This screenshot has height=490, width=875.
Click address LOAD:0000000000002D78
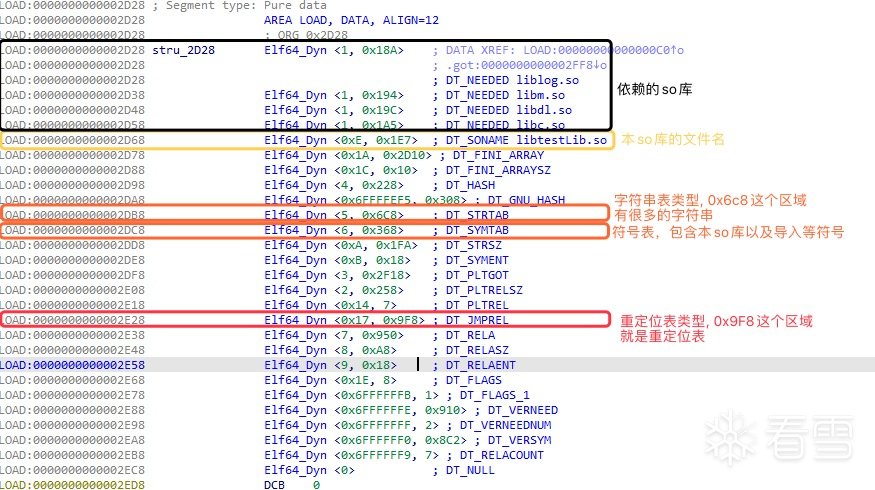(73, 155)
